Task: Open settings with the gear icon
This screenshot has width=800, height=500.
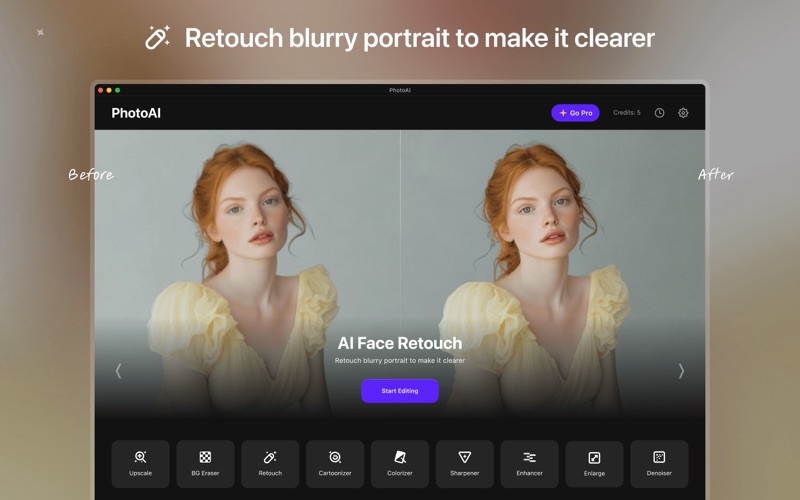Action: tap(684, 113)
